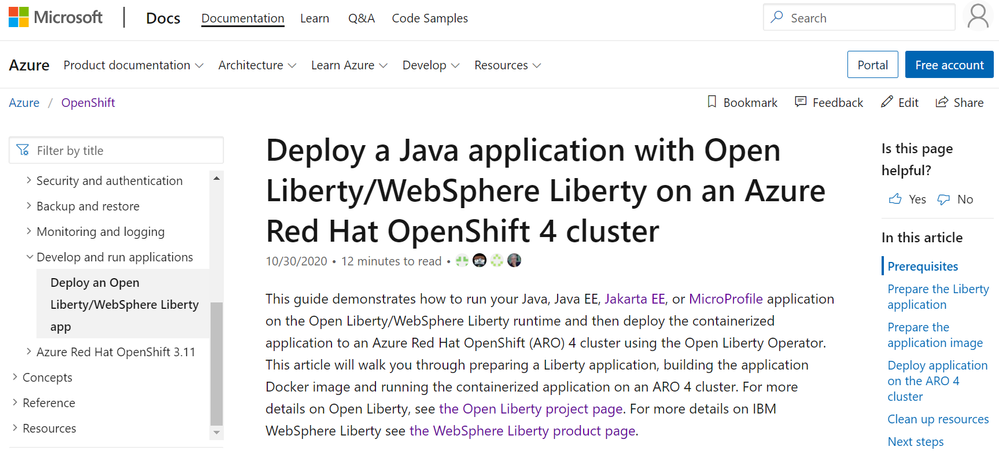Click the sidebar scroll up arrow

[217, 179]
